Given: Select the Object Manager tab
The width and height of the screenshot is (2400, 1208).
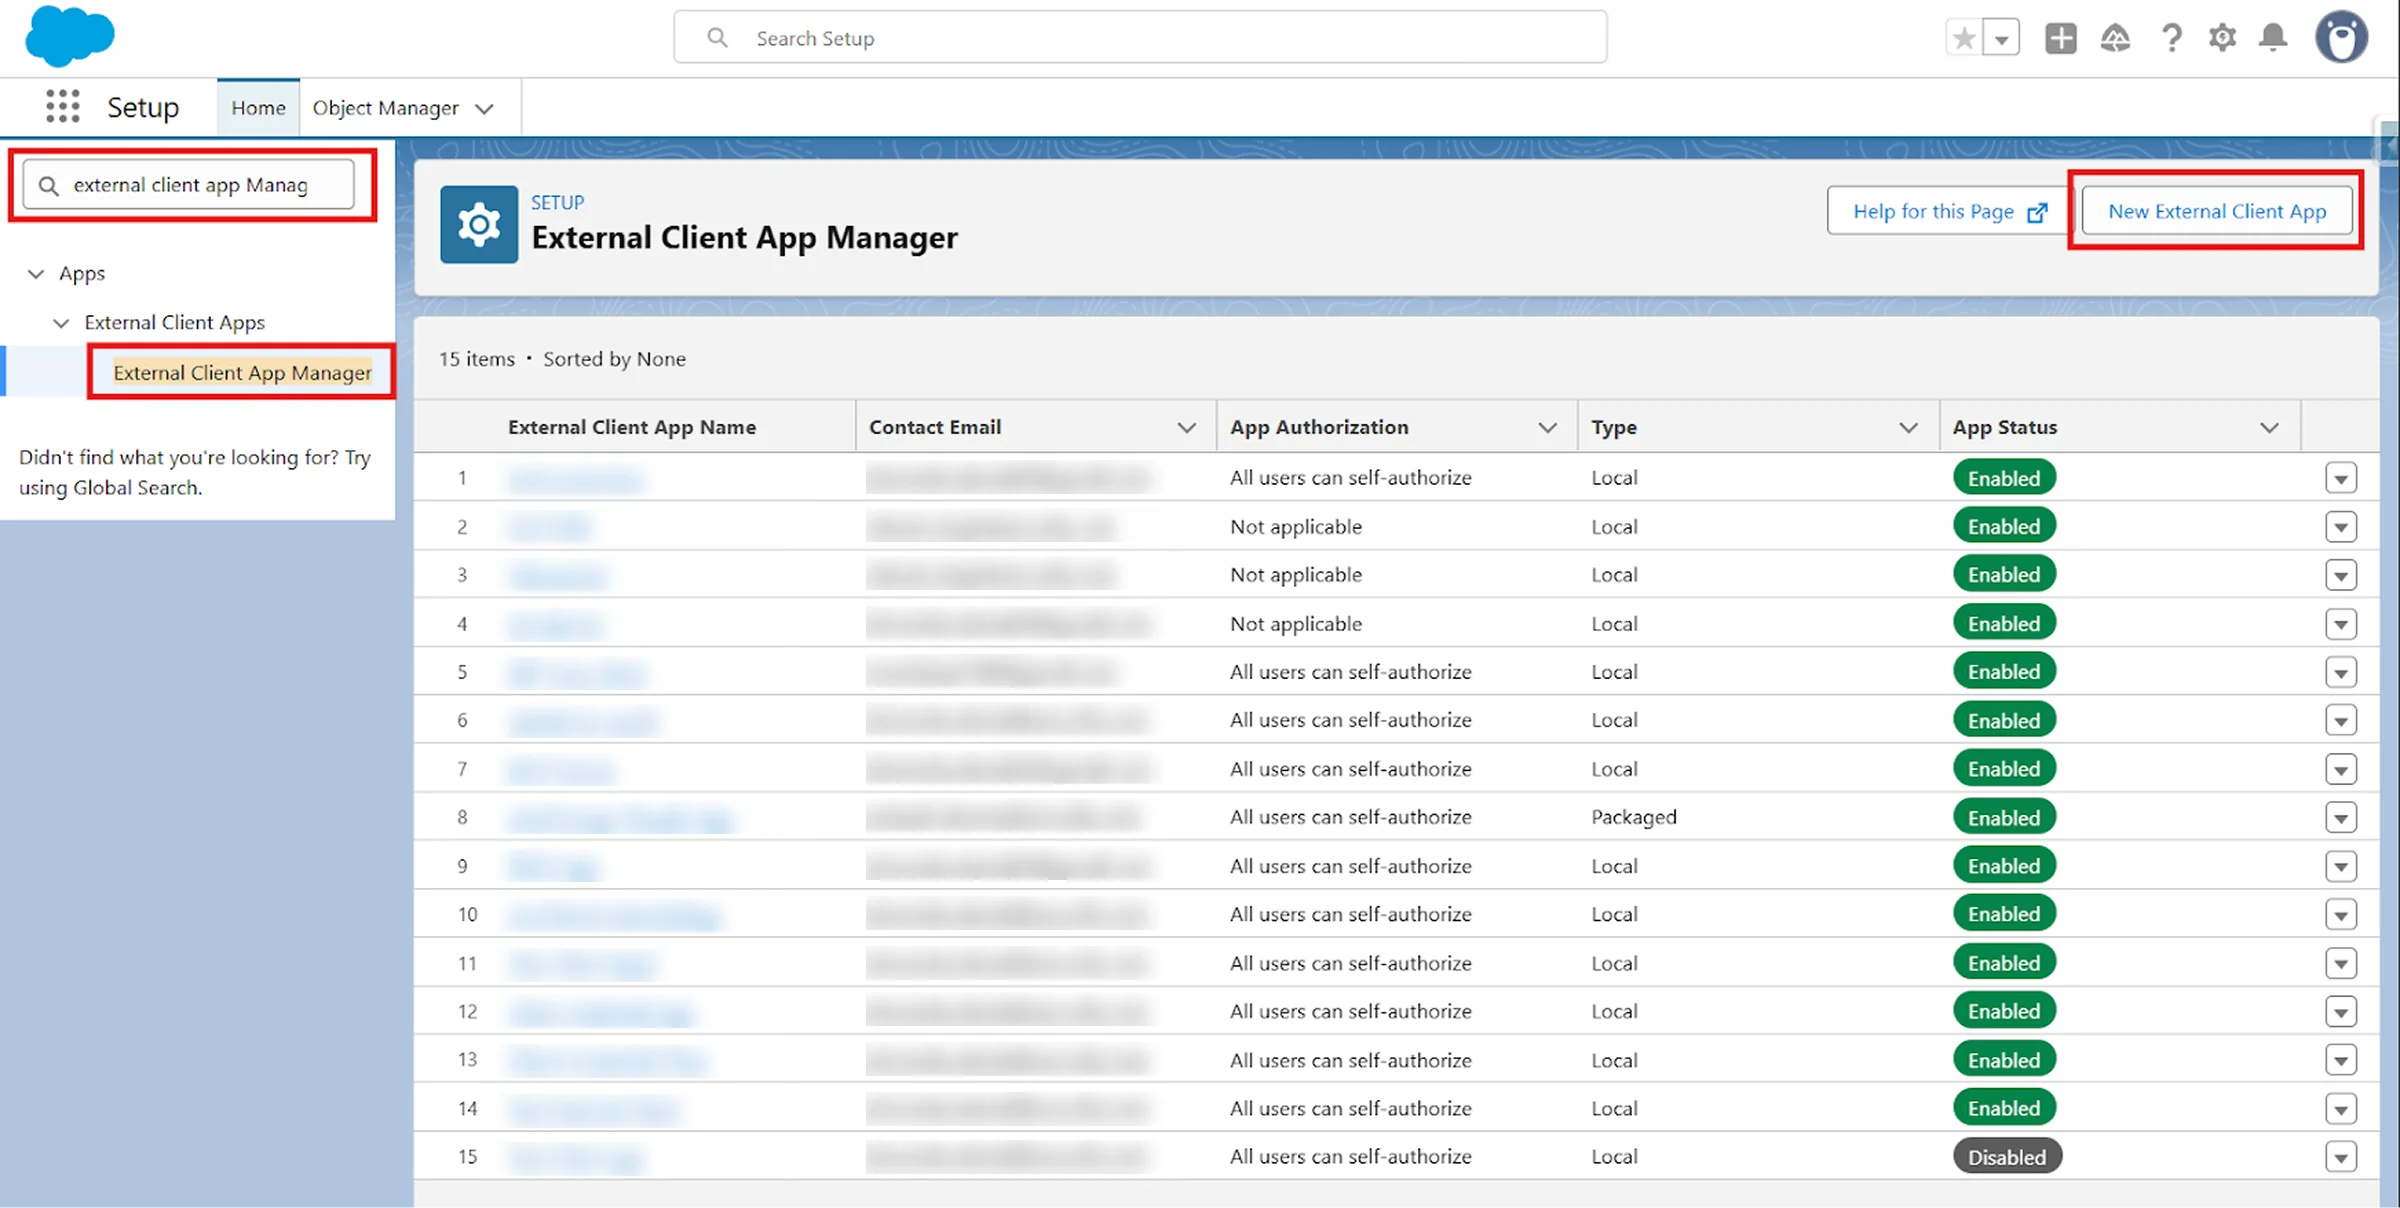Looking at the screenshot, I should coord(385,107).
